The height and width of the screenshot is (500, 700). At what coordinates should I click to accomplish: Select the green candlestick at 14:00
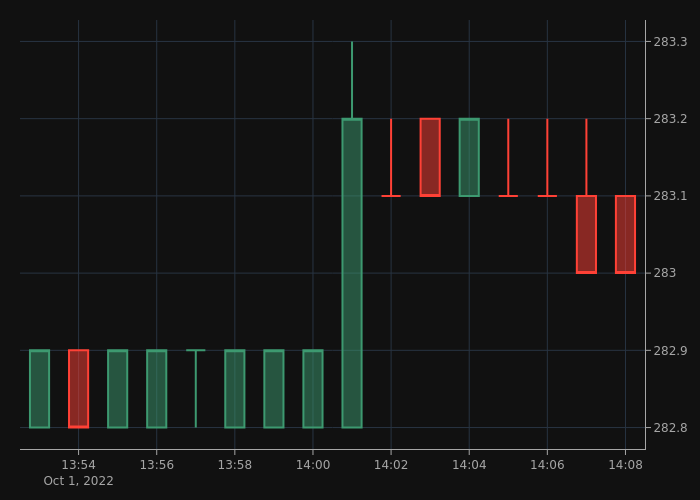coord(313,389)
